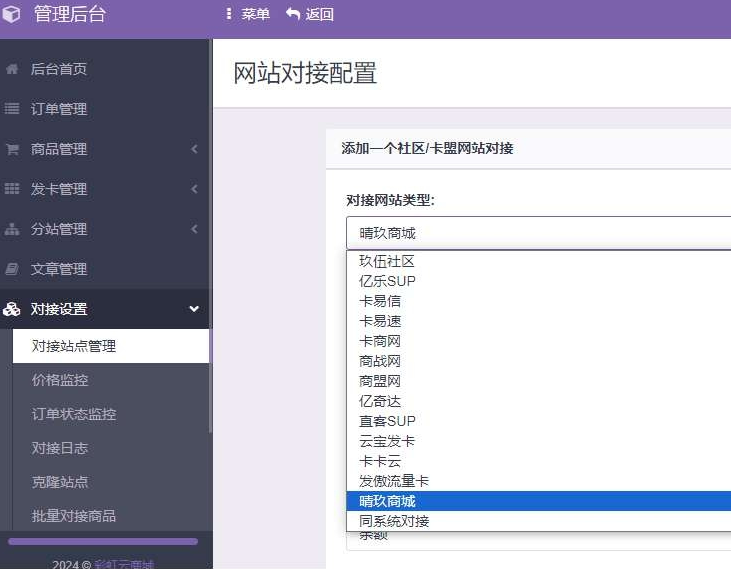The width and height of the screenshot is (731, 569).
Task: Open 对接日志 in the sidebar
Action: pos(60,448)
